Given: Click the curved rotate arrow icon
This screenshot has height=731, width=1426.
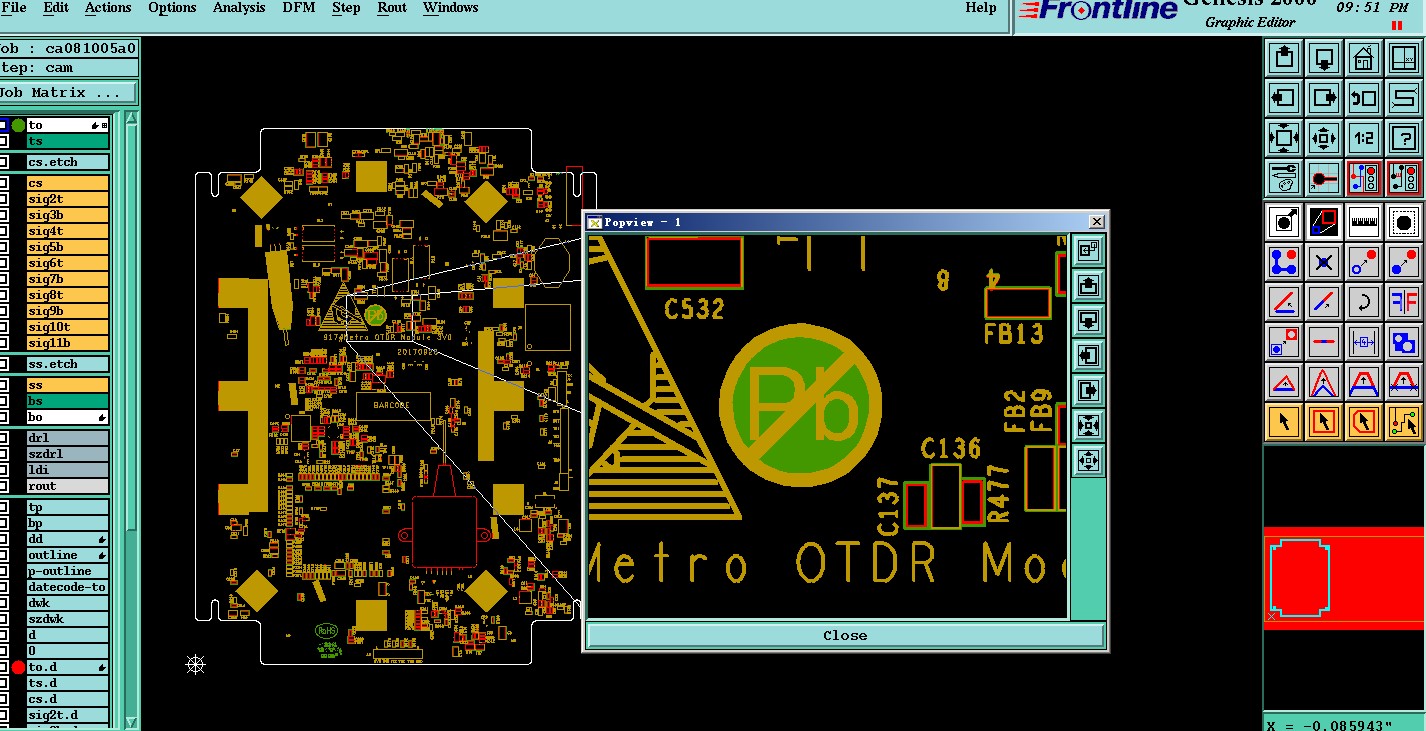Looking at the screenshot, I should coord(1364,302).
